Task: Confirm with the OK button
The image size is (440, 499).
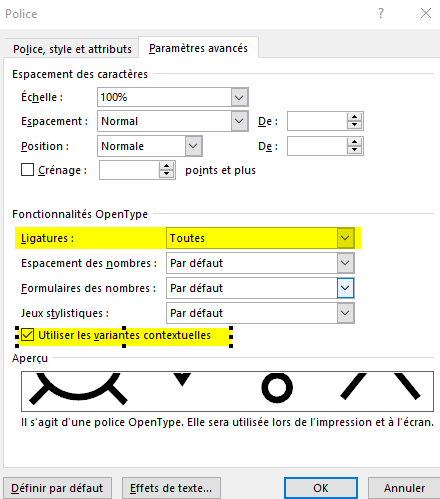Action: pos(321,488)
